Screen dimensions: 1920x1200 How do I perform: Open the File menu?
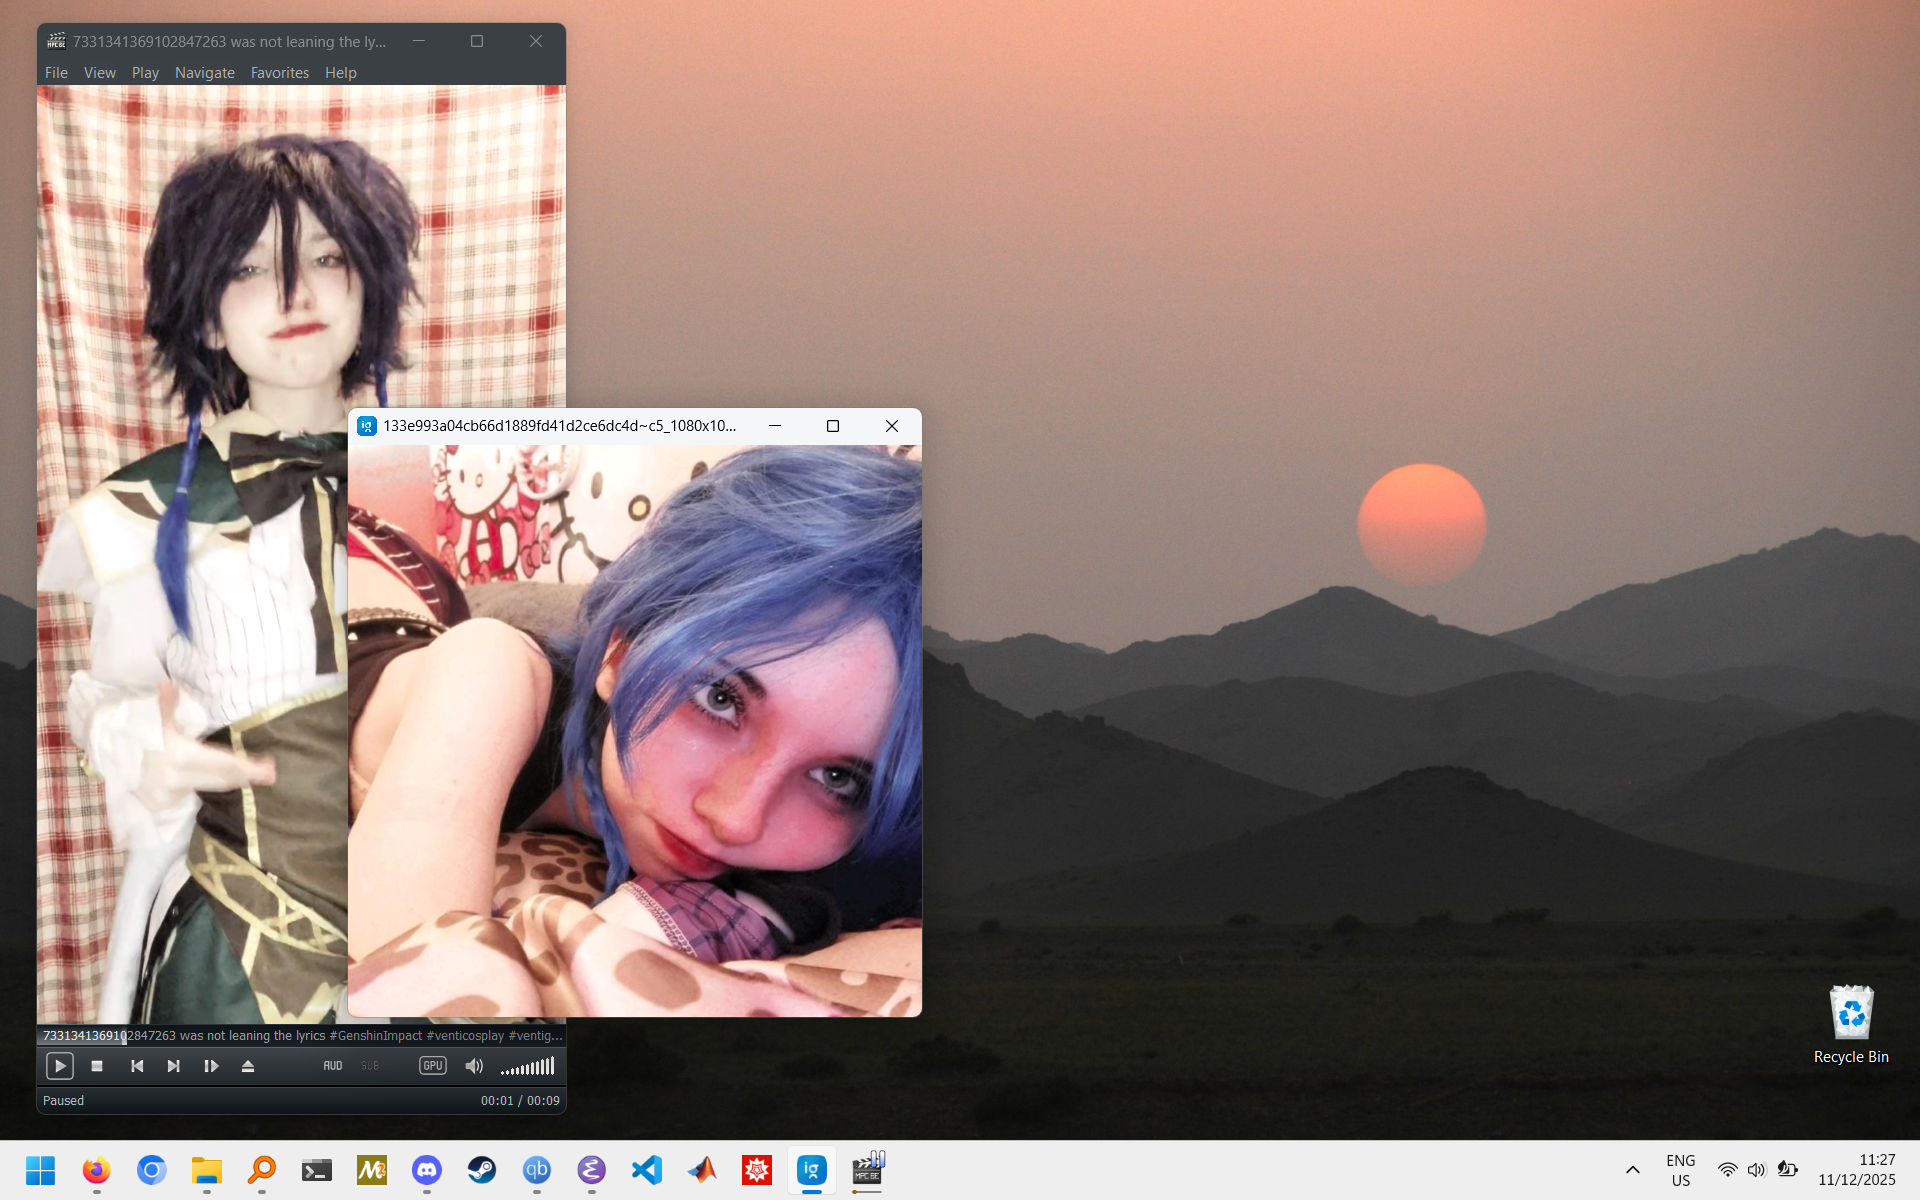point(56,73)
